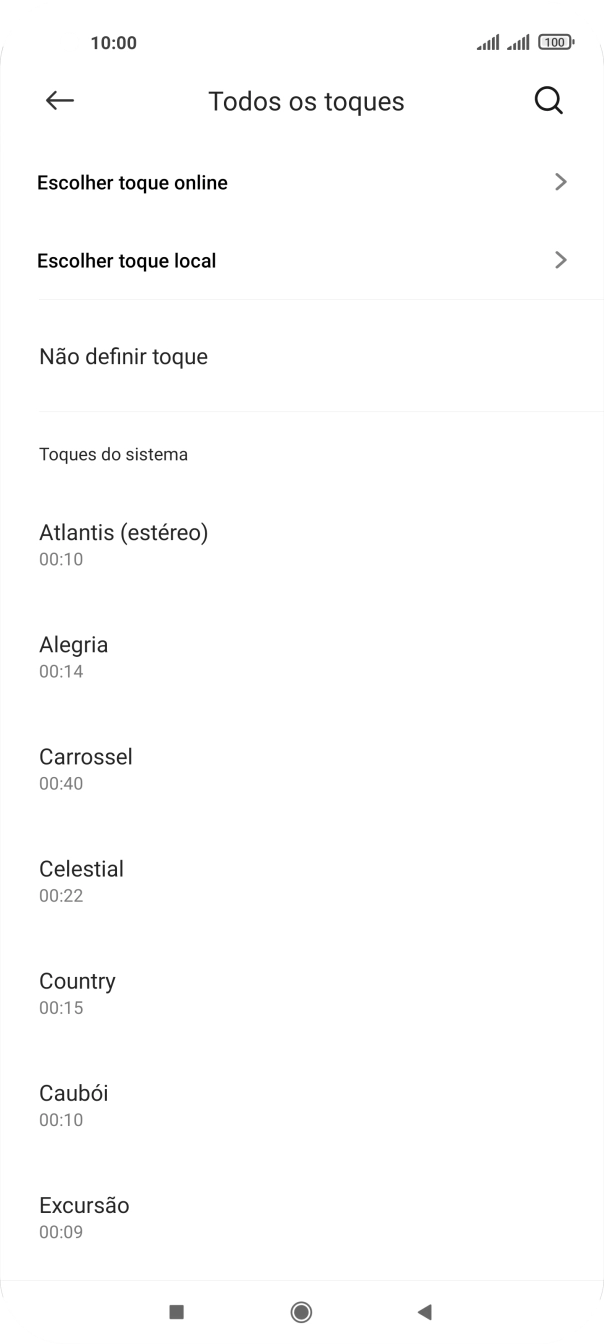This screenshot has height=1344, width=604.
Task: Select the Atlantis (estéreo) ringtone
Action: click(x=123, y=543)
